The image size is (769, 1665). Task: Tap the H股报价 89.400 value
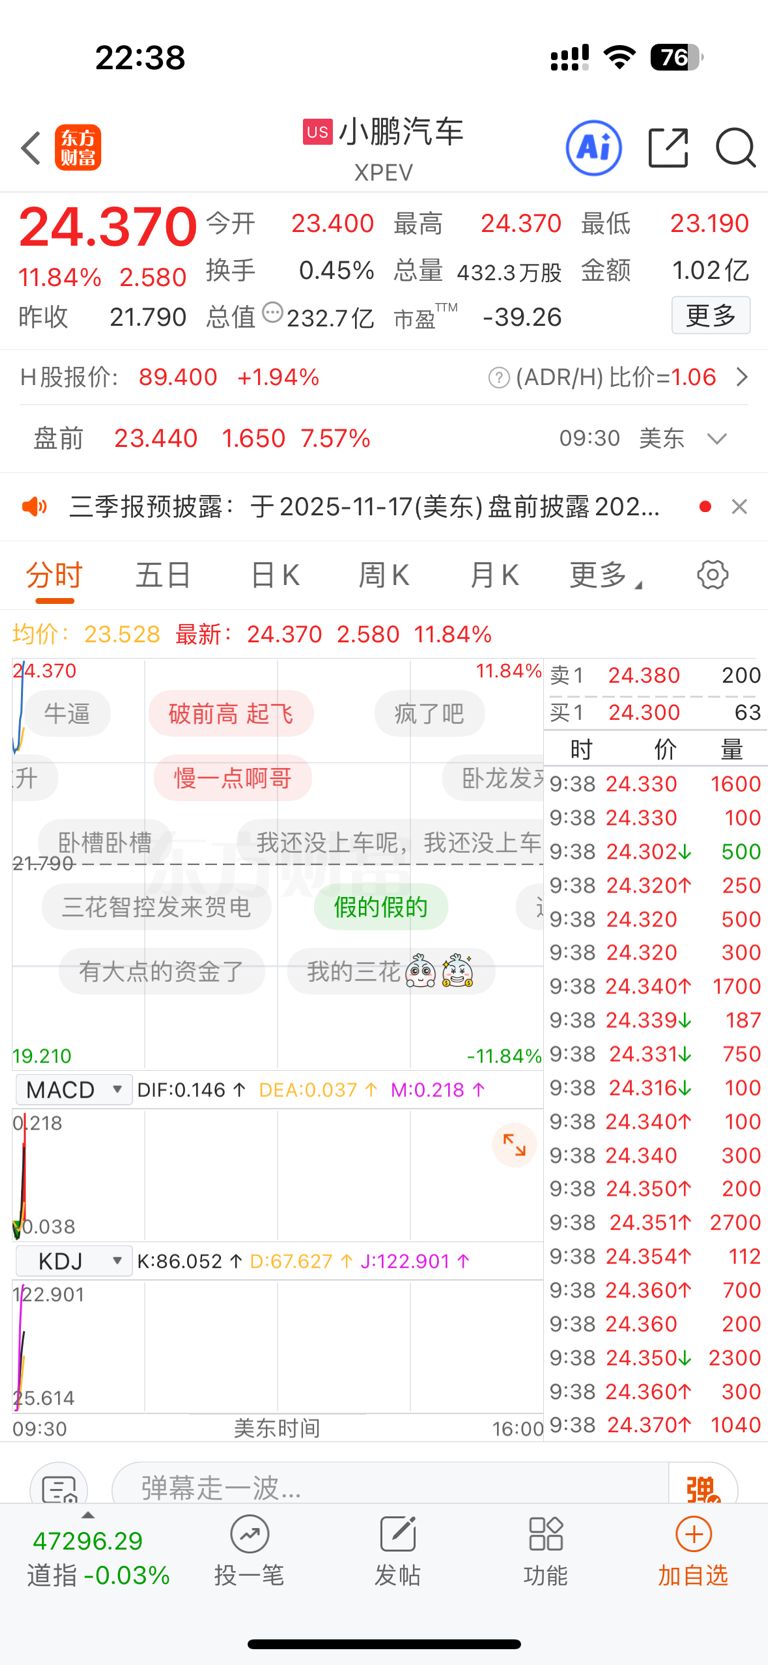[178, 378]
